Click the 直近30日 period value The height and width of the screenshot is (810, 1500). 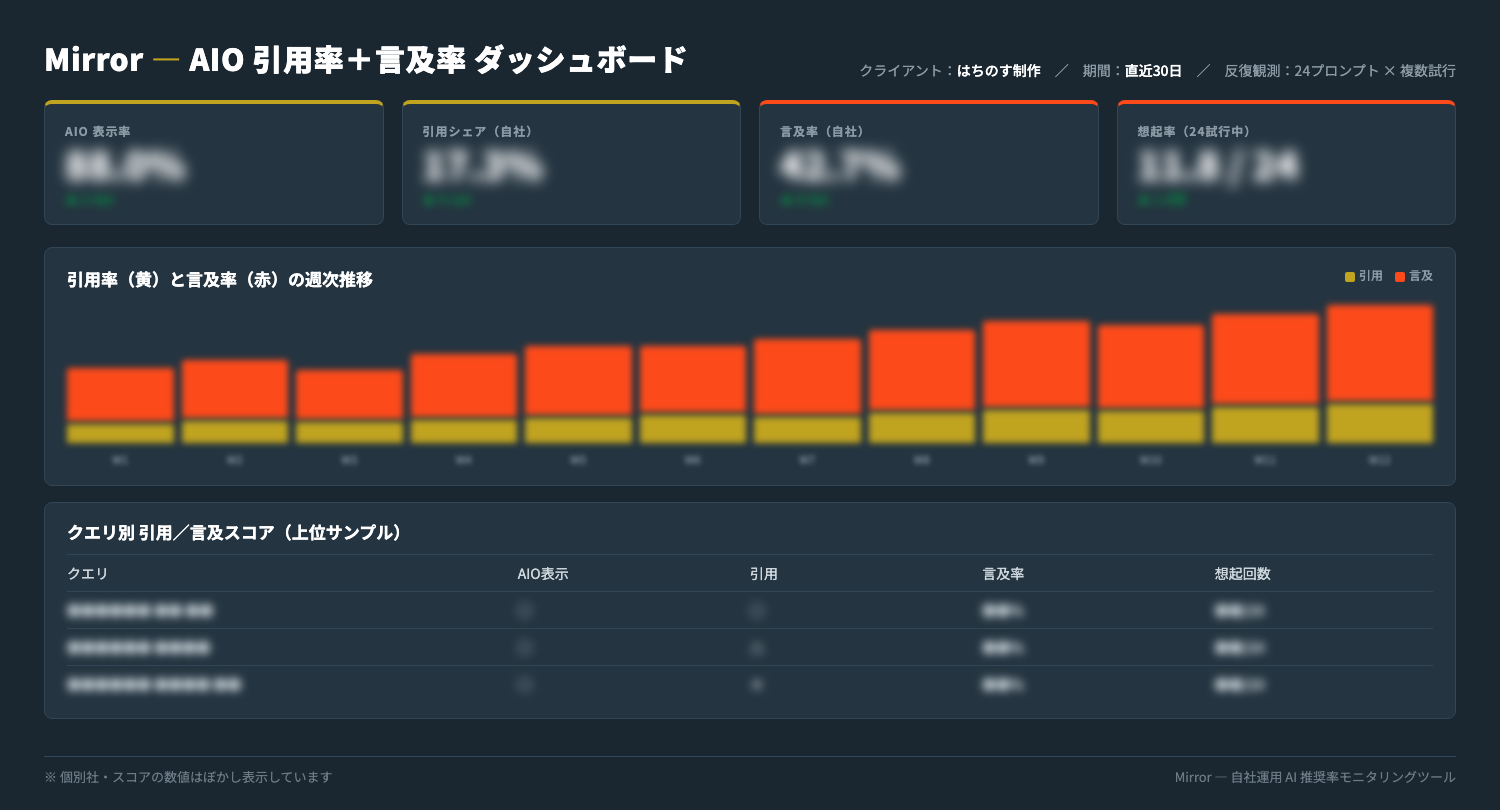coord(1153,71)
